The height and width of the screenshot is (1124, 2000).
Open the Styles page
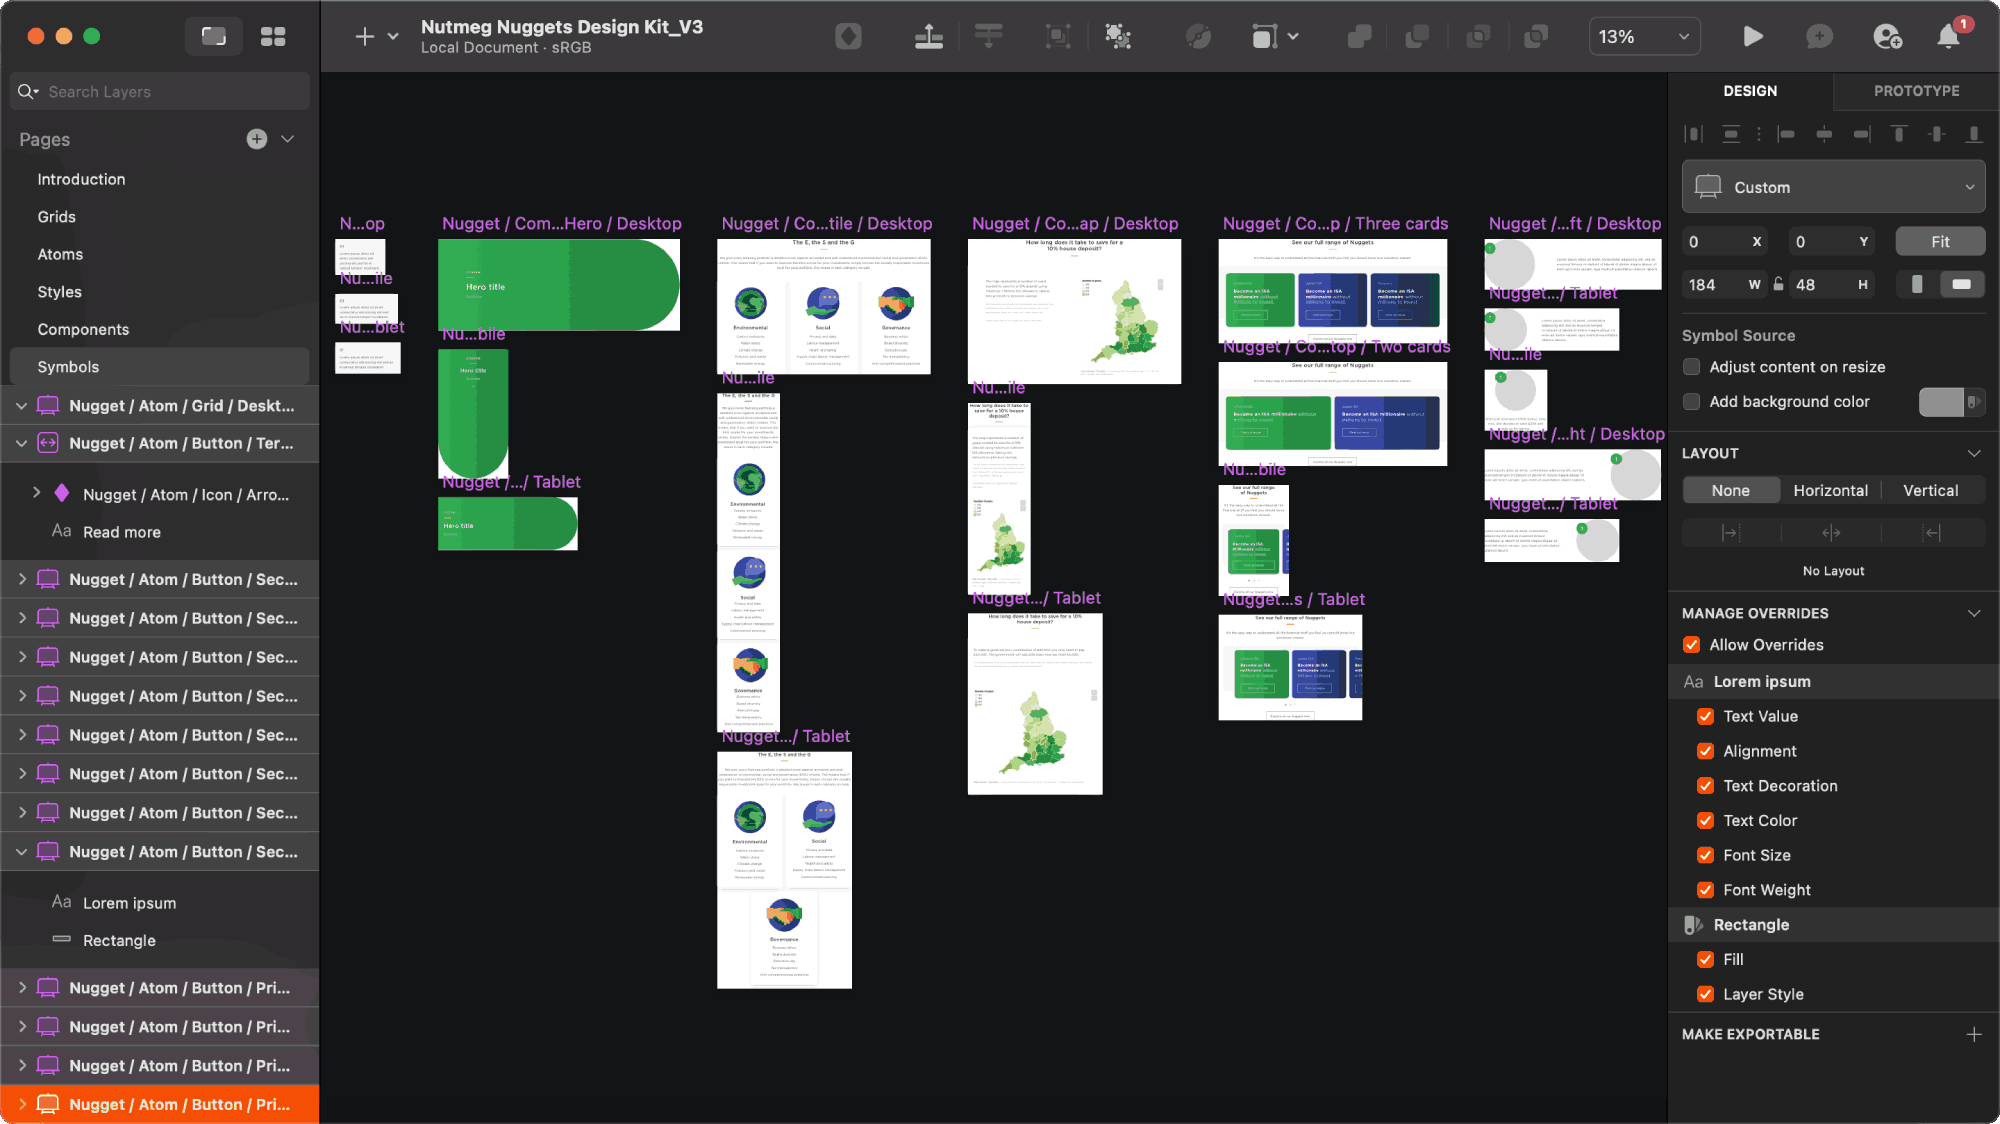pos(59,292)
